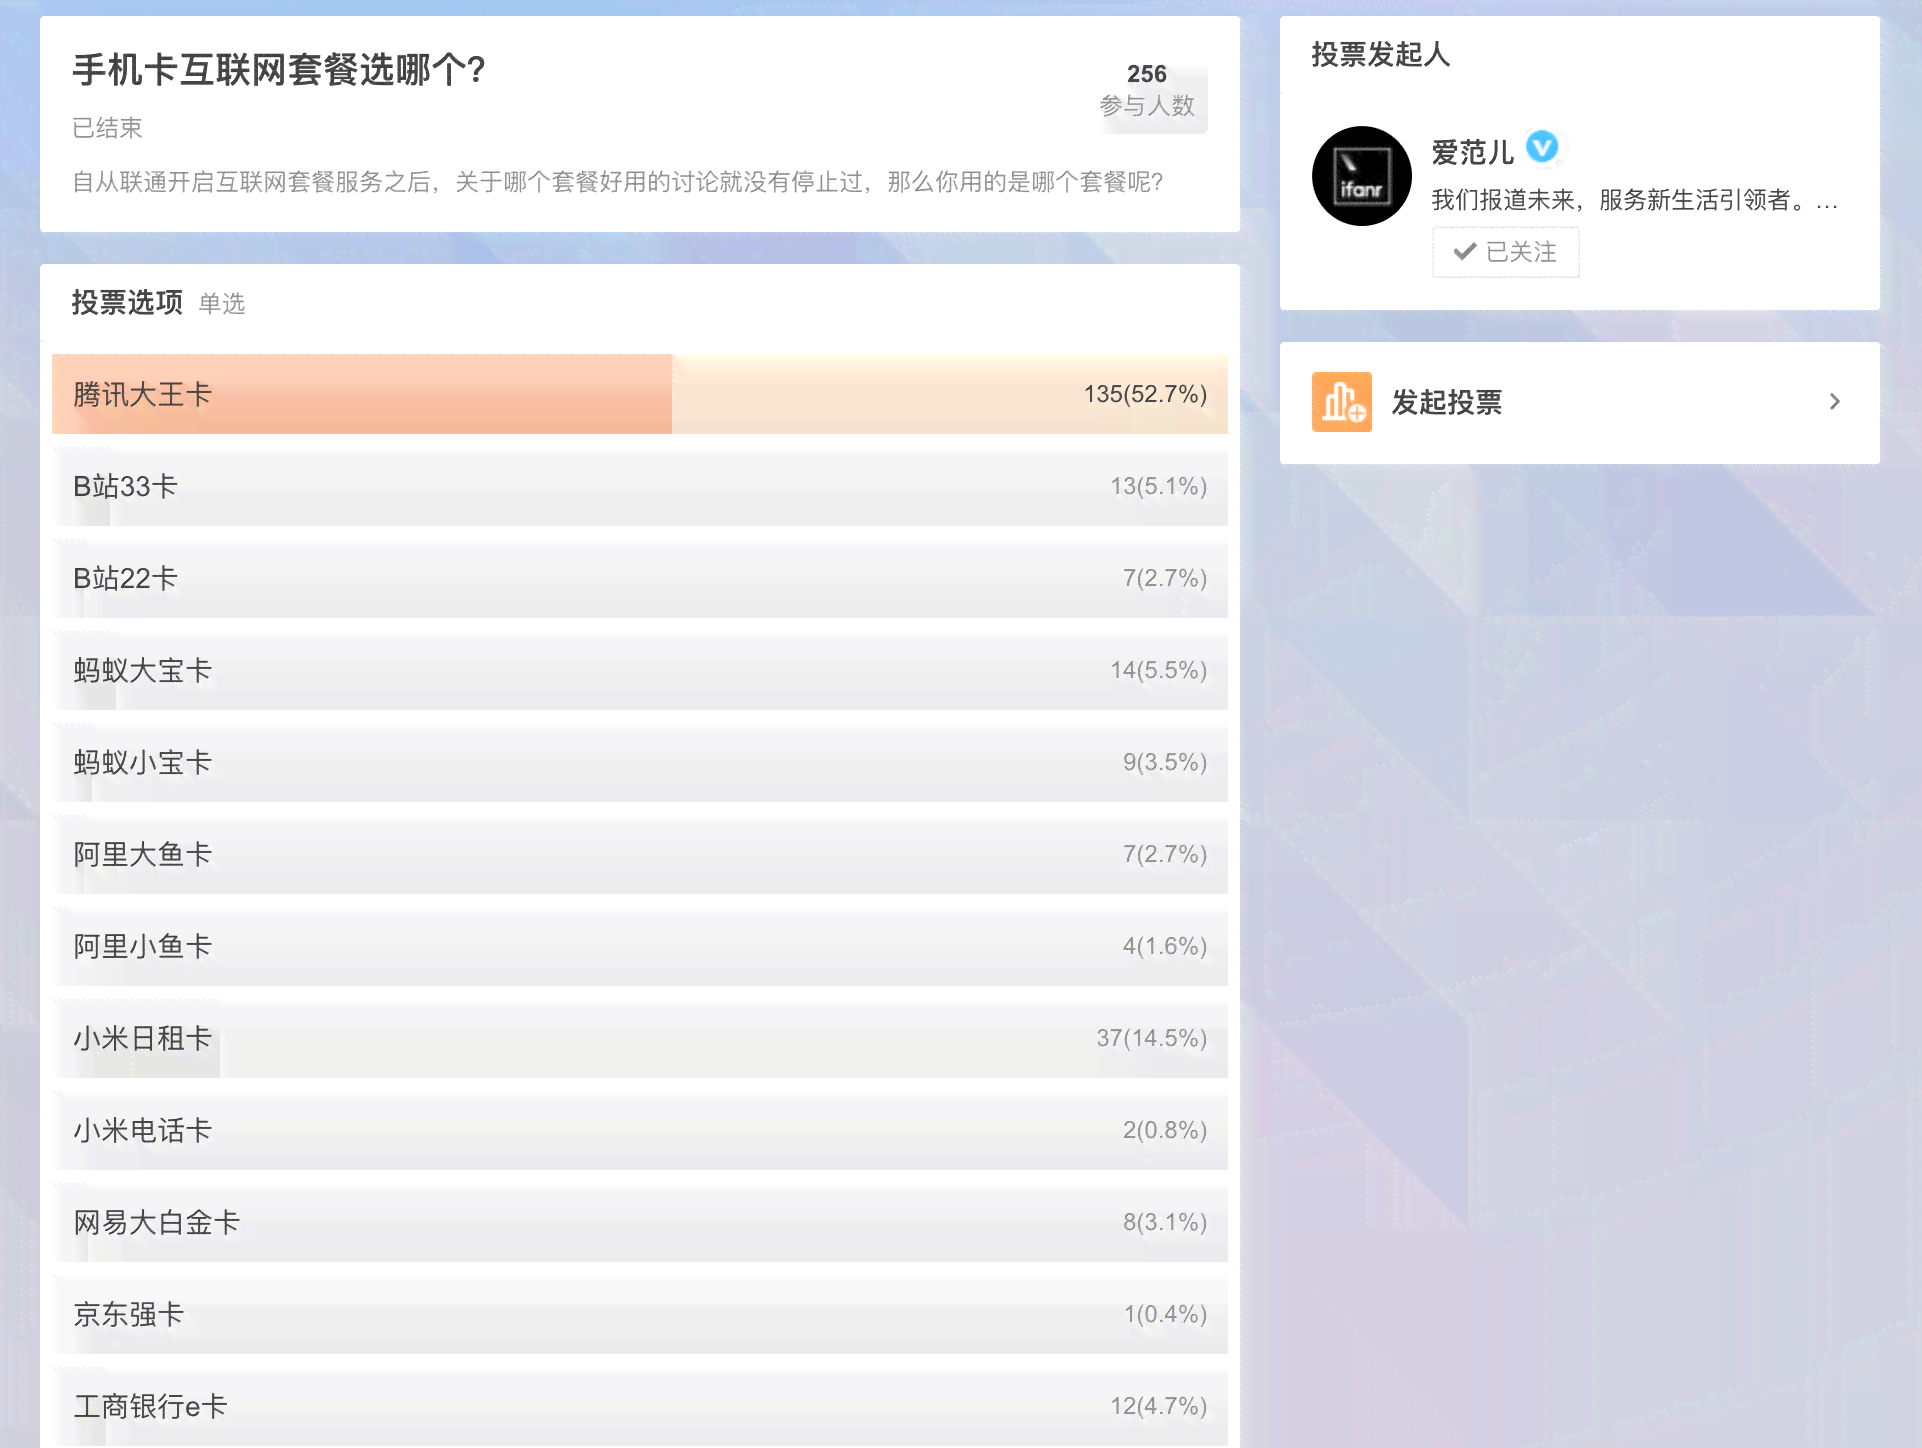Viewport: 1922px width, 1448px height.
Task: Click the 2(0.8%) result value
Action: coord(1164,1130)
